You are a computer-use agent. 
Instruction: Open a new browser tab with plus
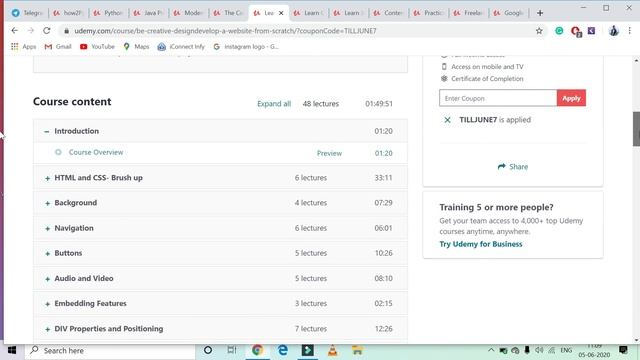(540, 13)
